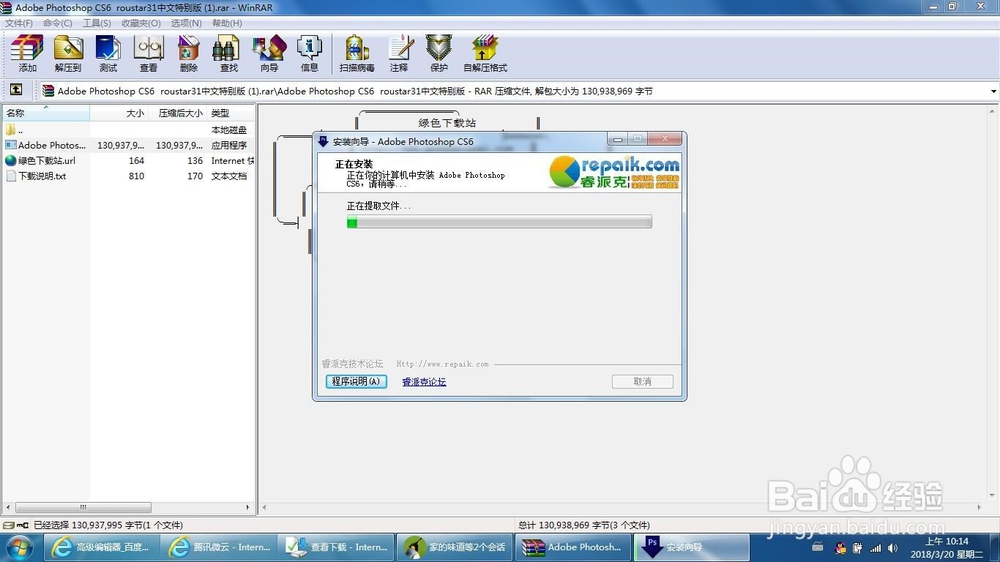Minimize the installer wizard dialog
The width and height of the screenshot is (1000, 562).
click(617, 139)
